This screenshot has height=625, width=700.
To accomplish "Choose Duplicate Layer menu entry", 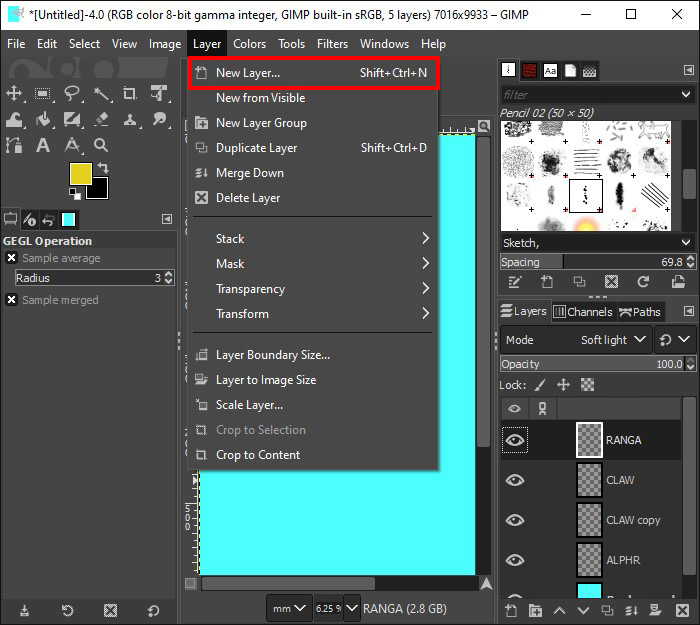I will [x=312, y=148].
